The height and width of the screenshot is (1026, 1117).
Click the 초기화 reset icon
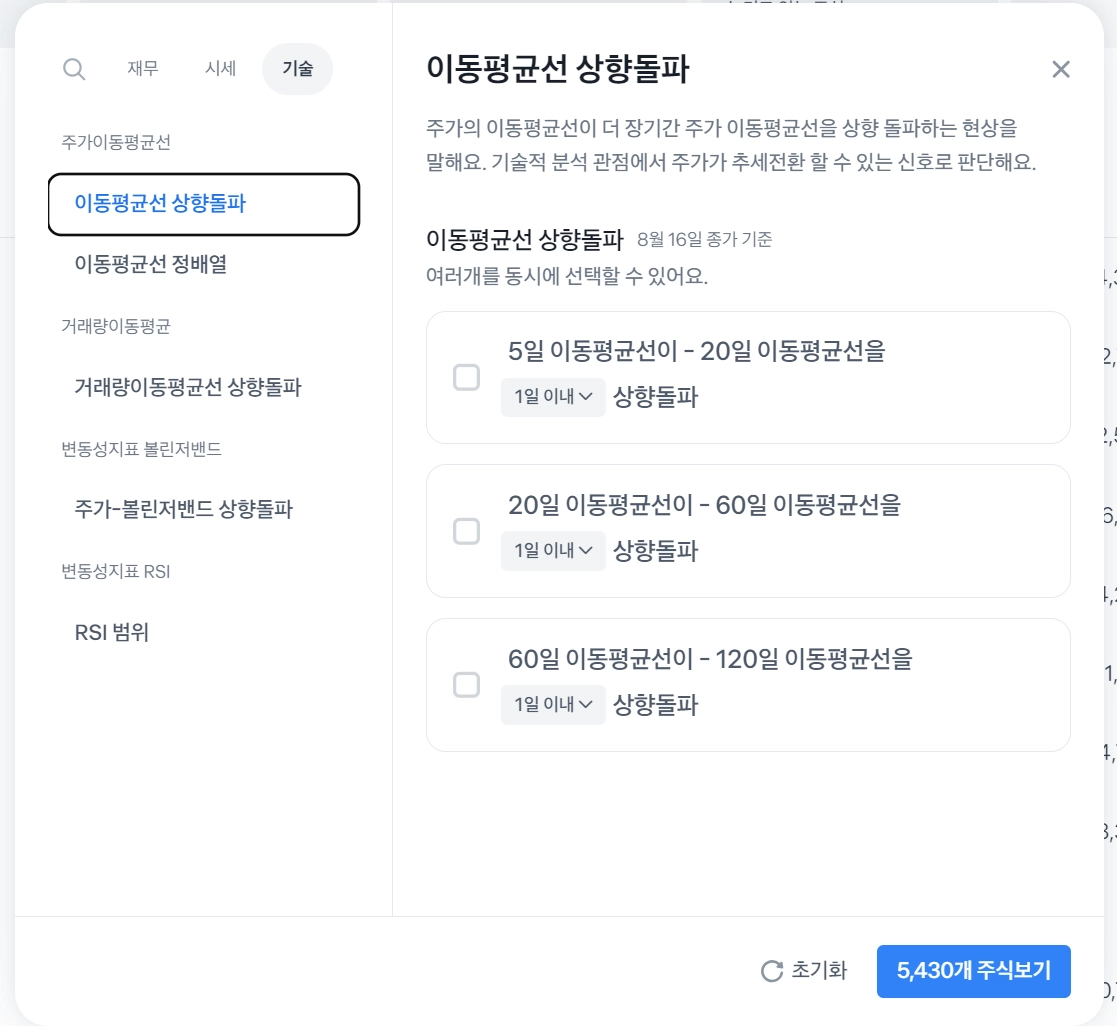pos(771,971)
